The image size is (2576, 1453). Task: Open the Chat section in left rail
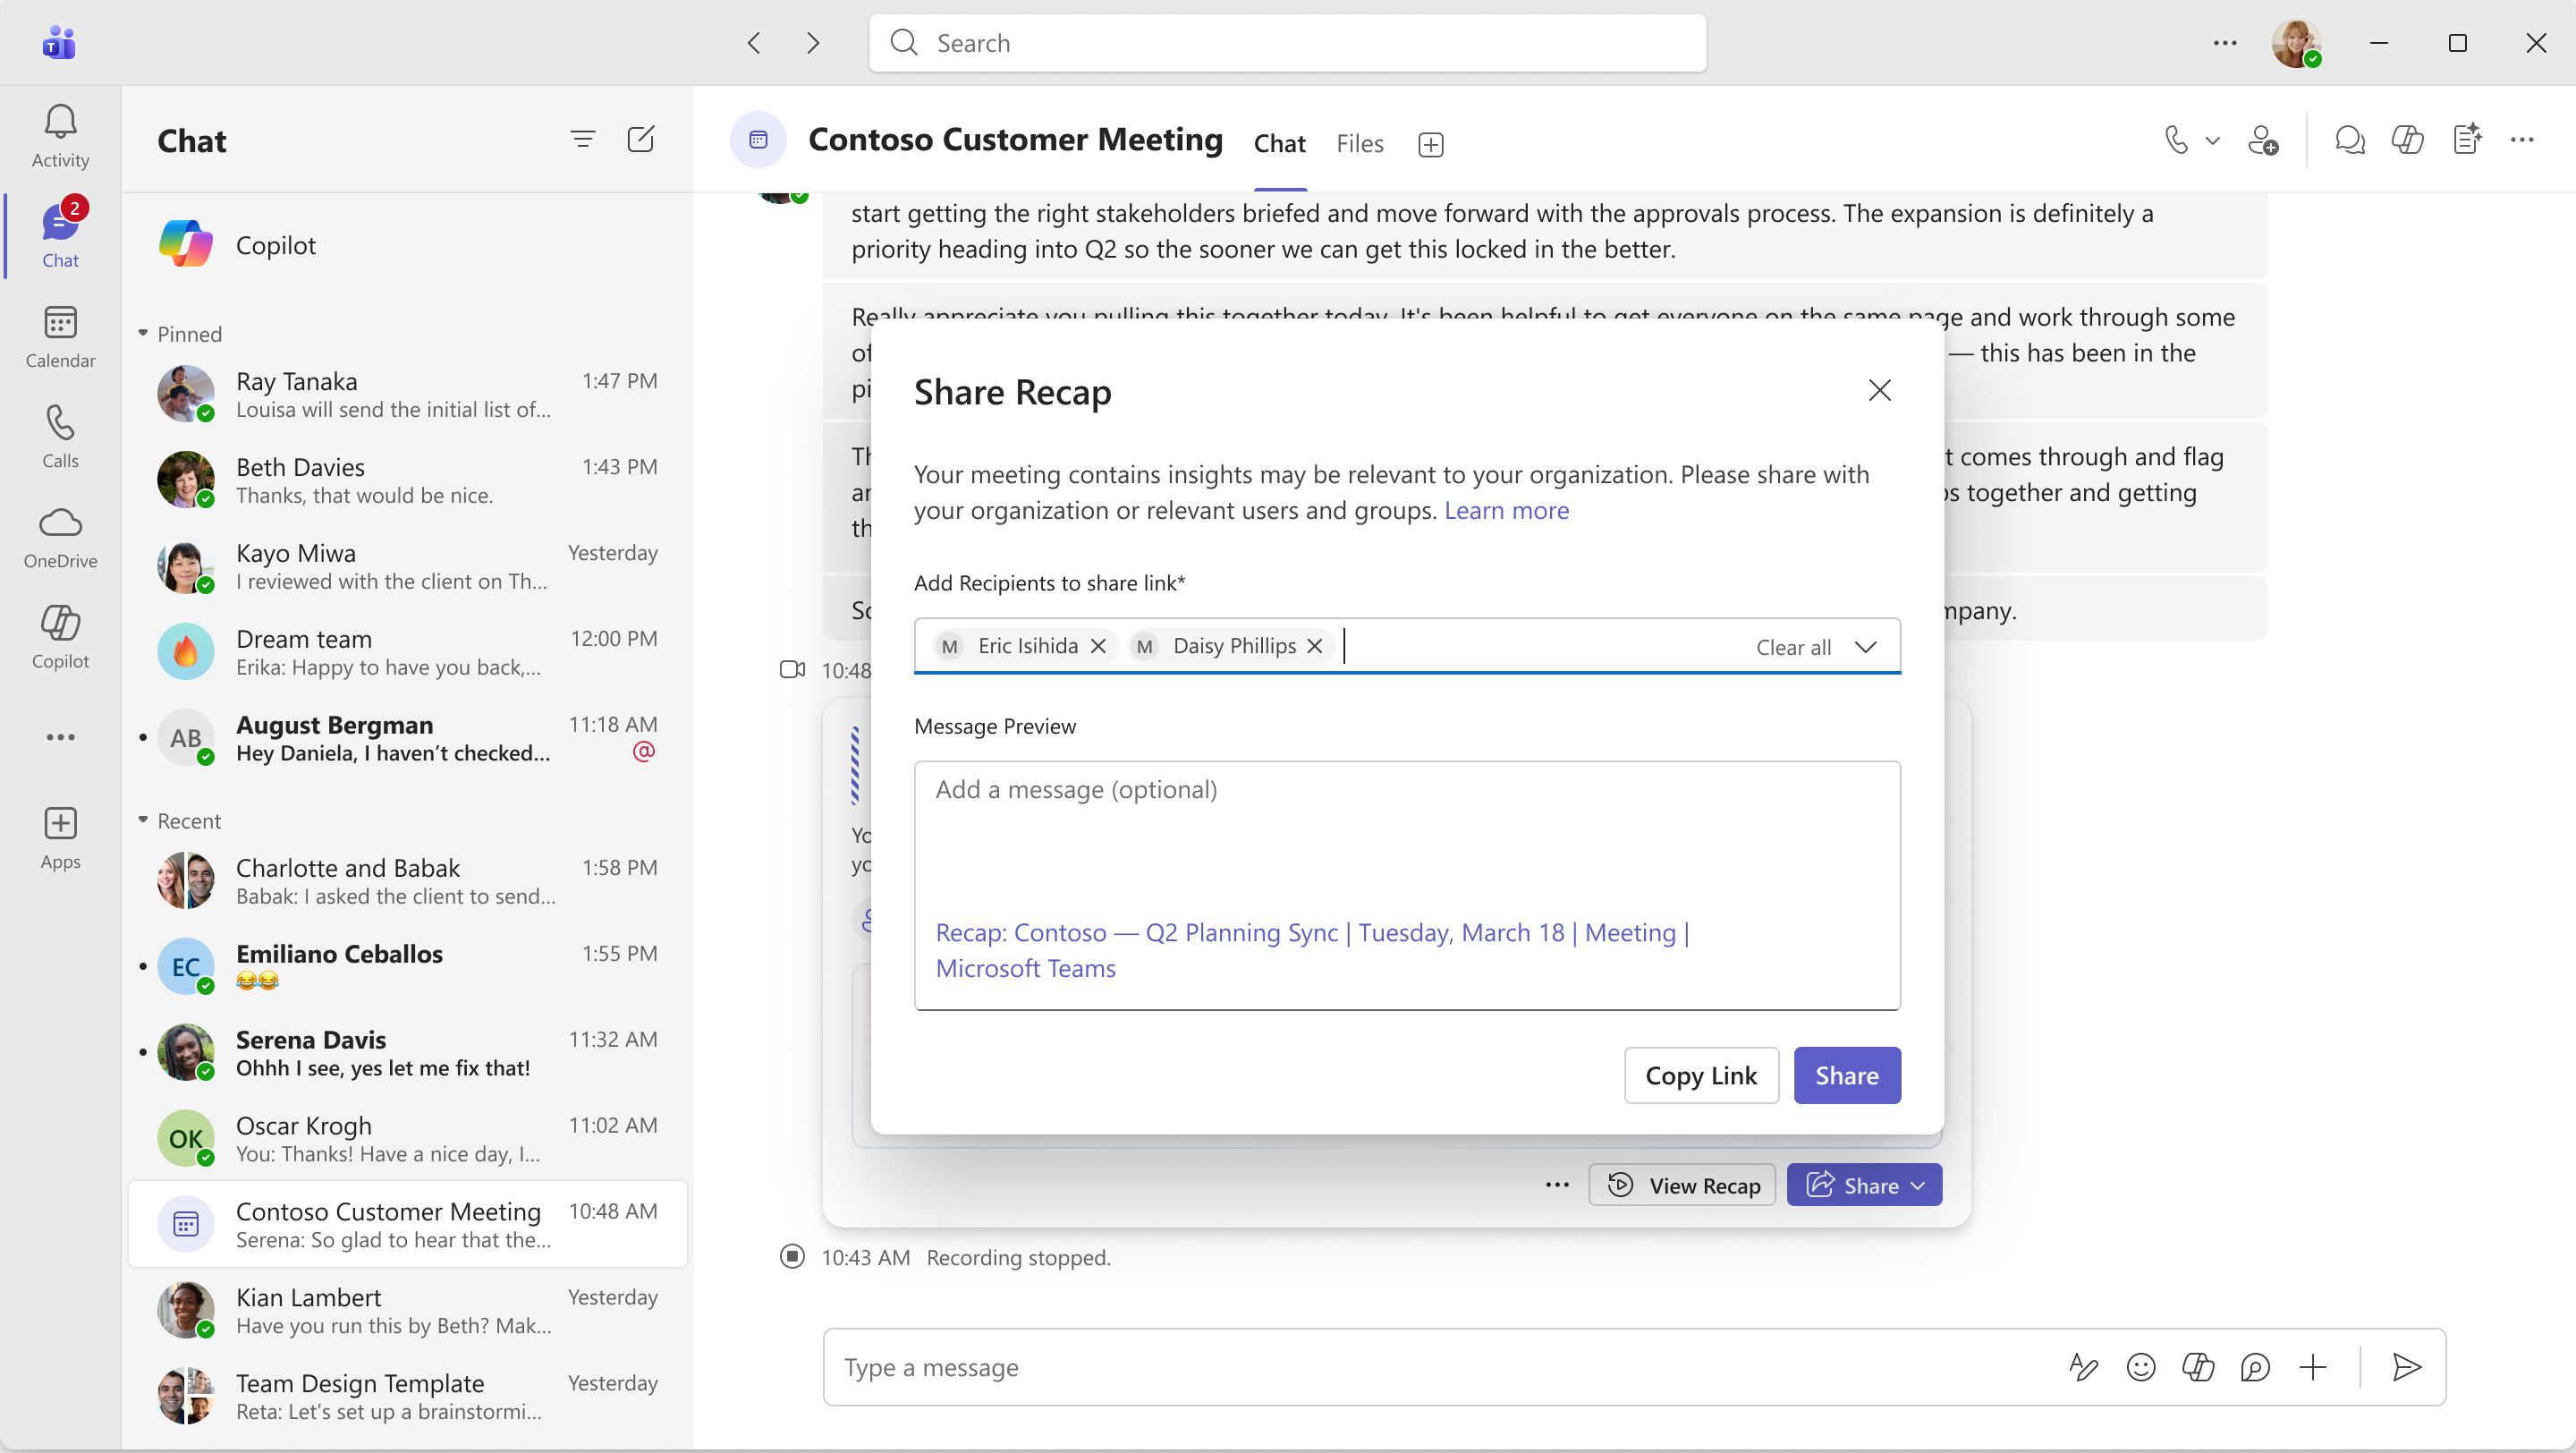coord(60,237)
